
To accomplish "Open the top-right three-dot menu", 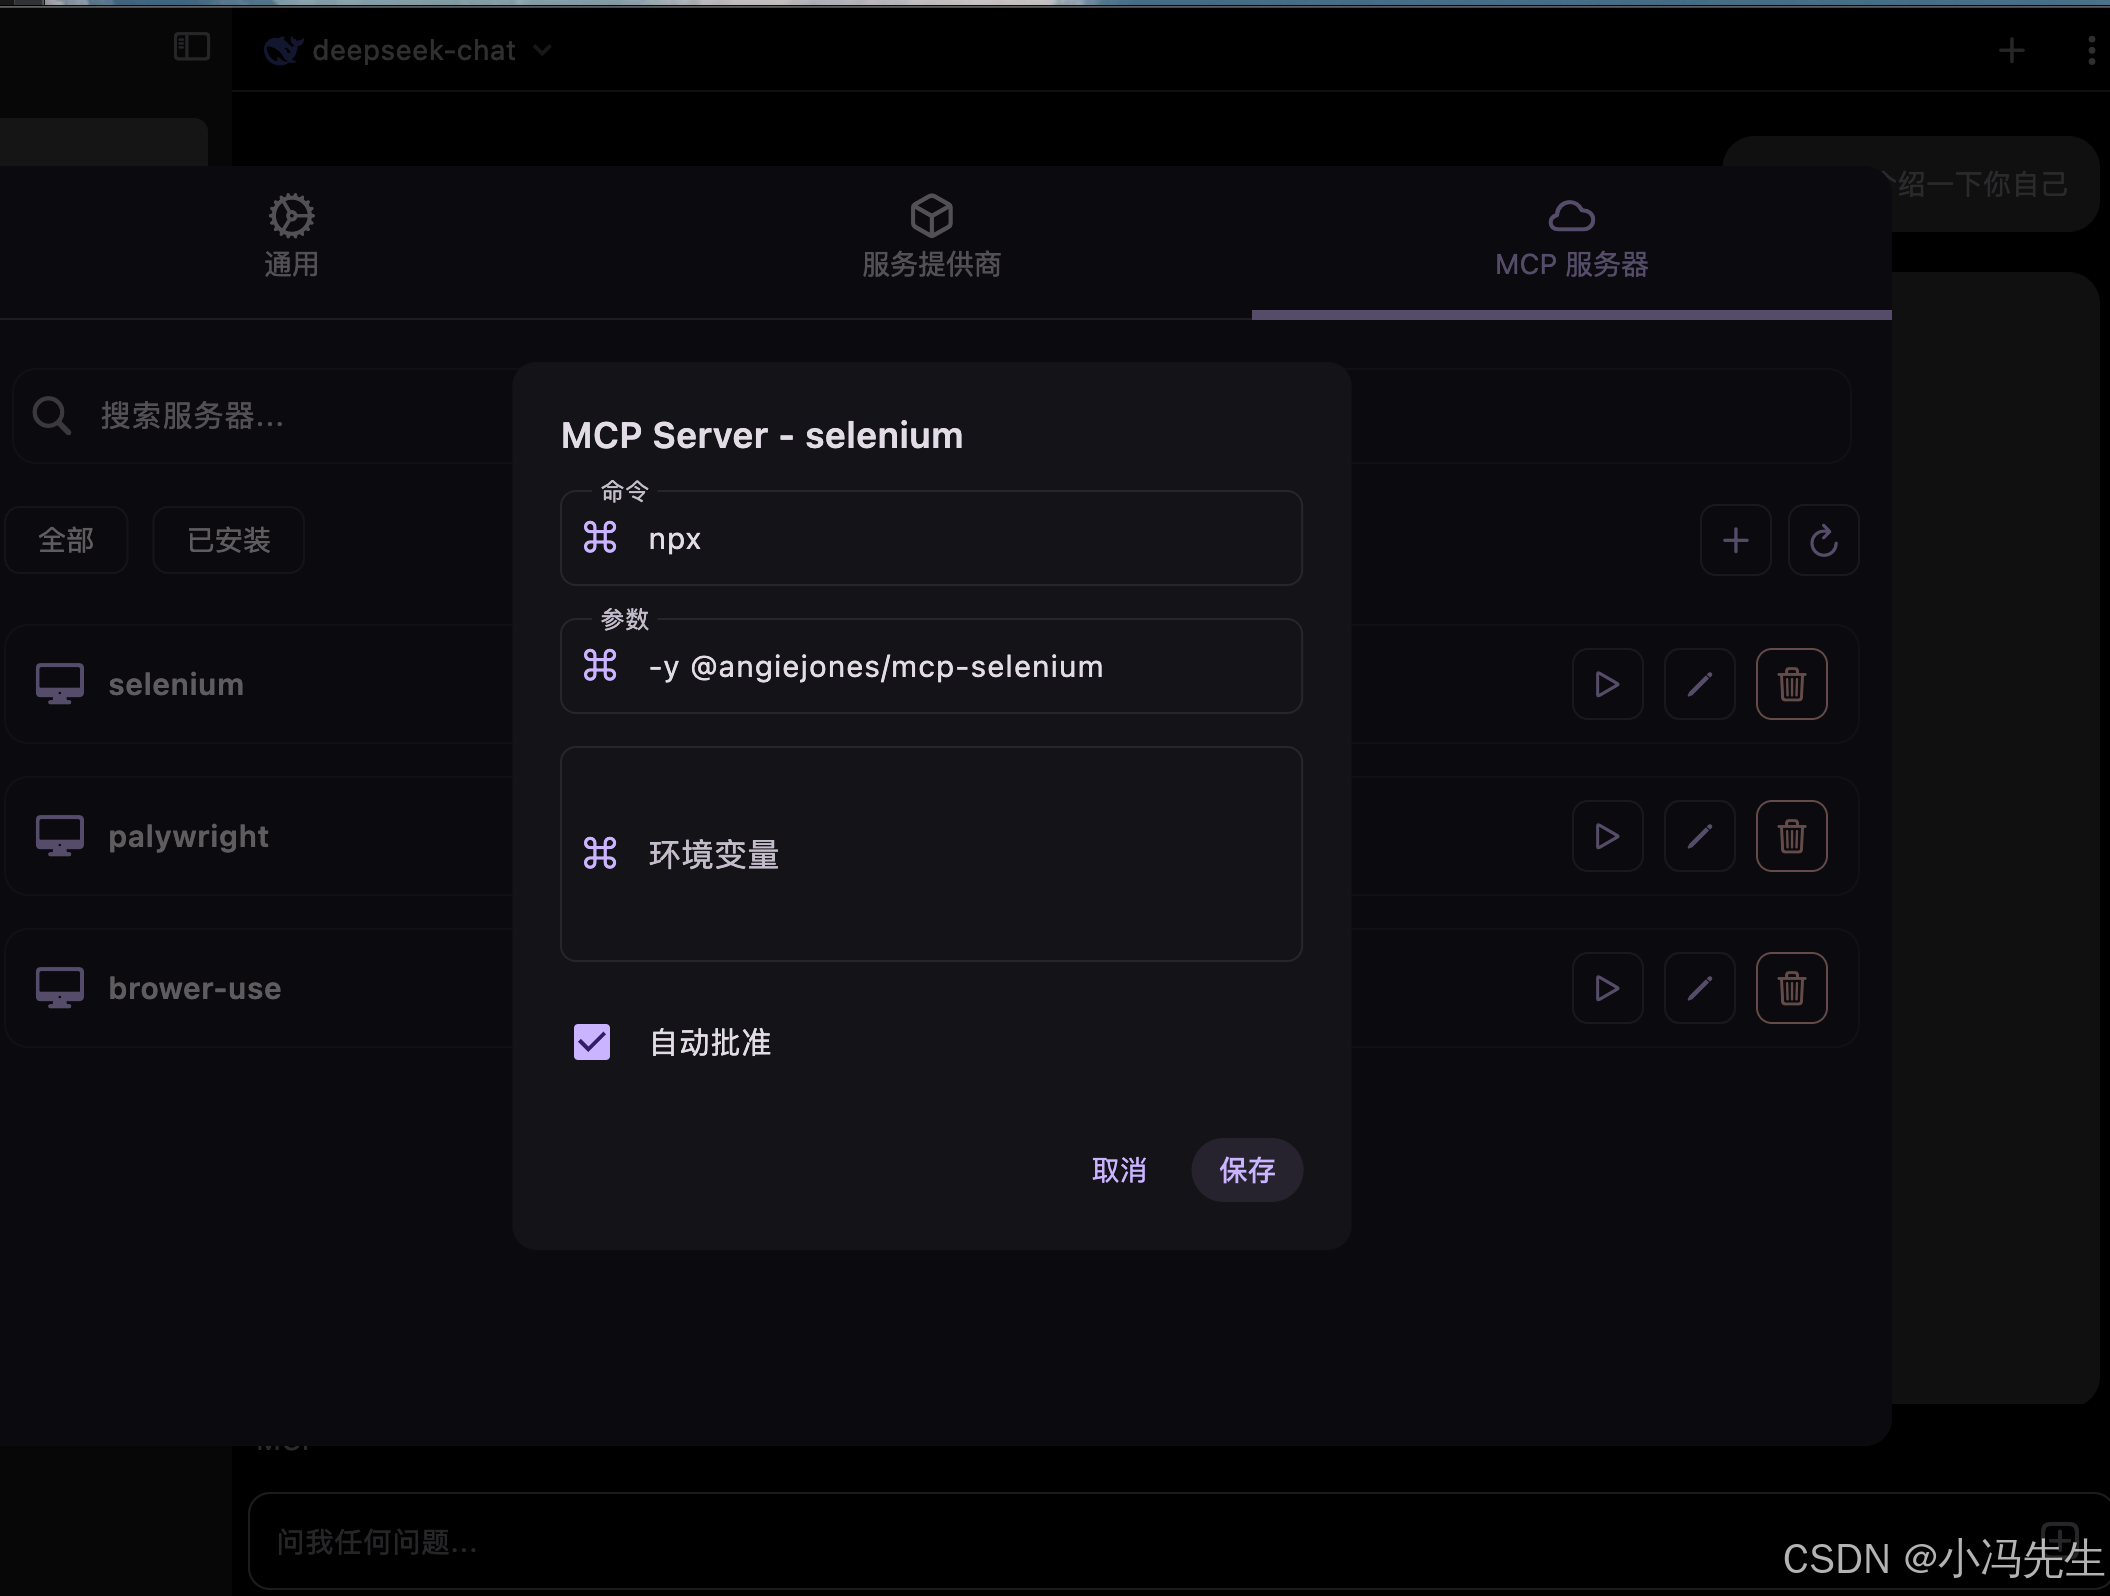I will 2091,50.
